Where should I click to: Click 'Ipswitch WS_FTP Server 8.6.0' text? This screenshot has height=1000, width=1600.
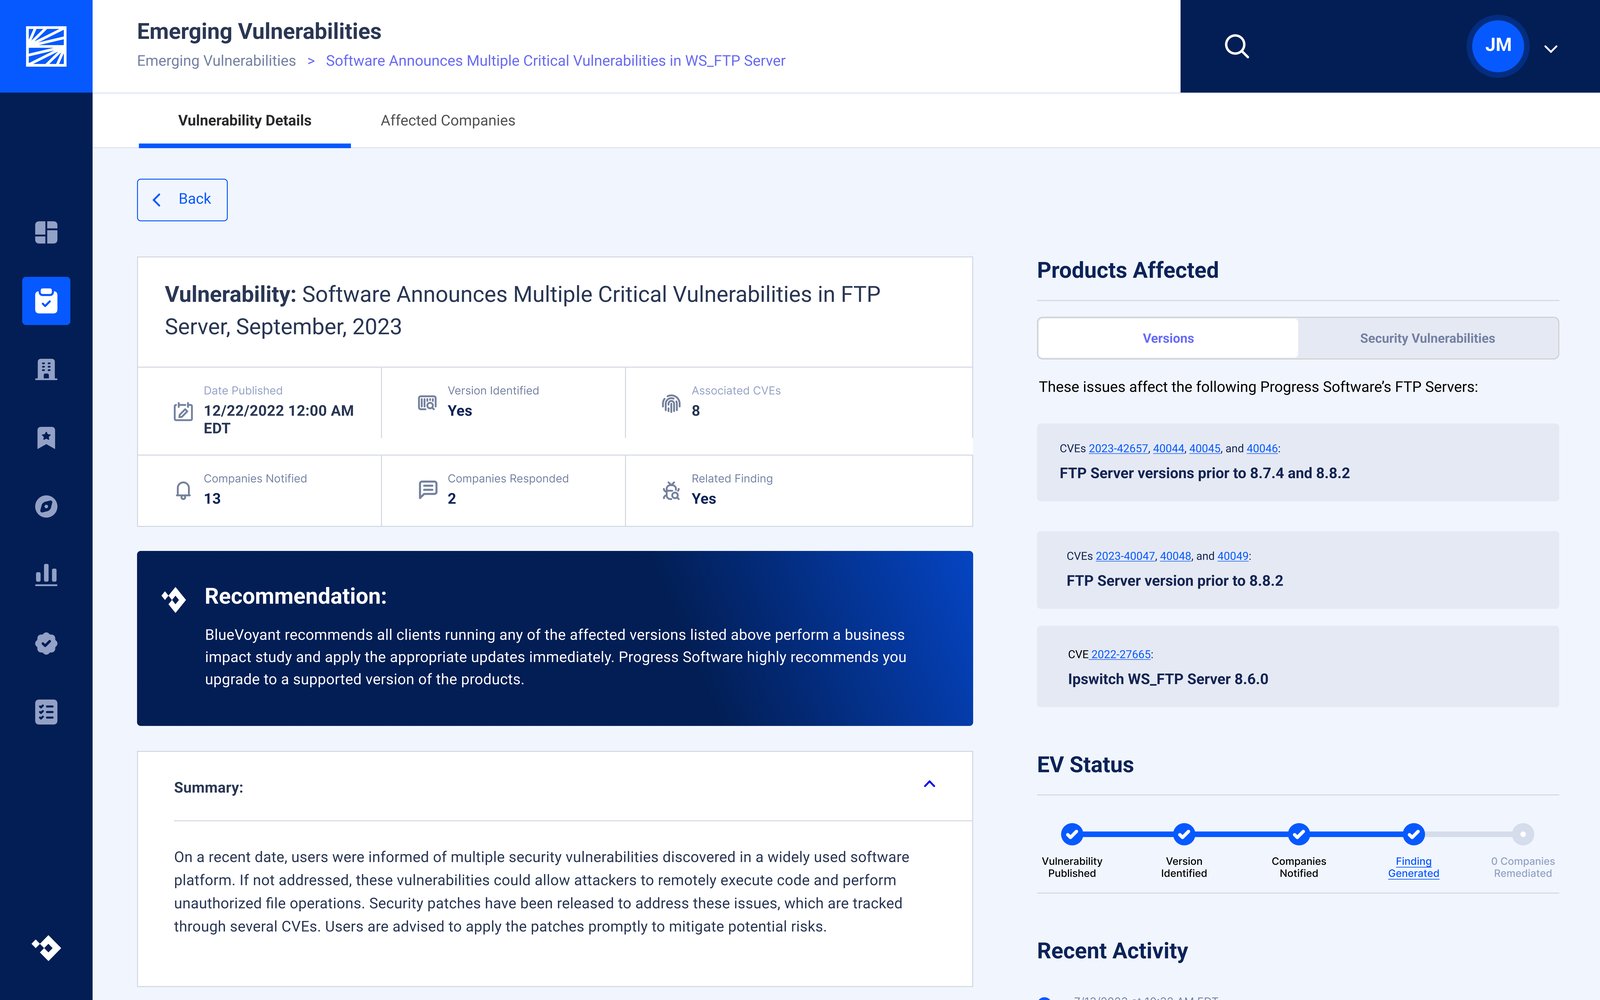(1168, 679)
